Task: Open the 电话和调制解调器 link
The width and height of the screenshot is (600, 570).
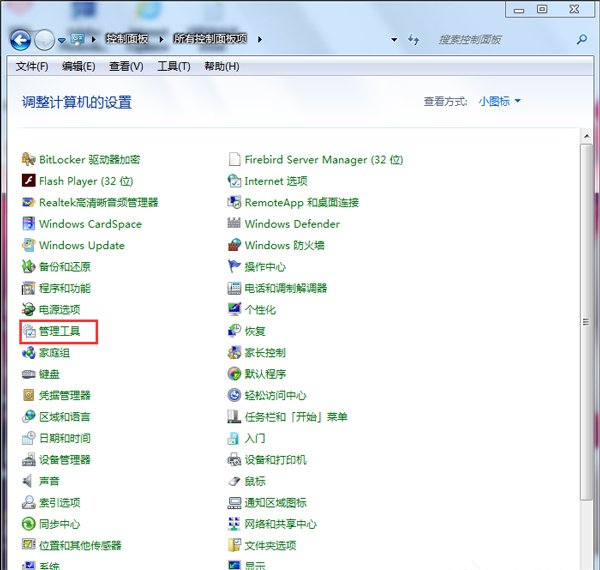Action: [x=286, y=288]
